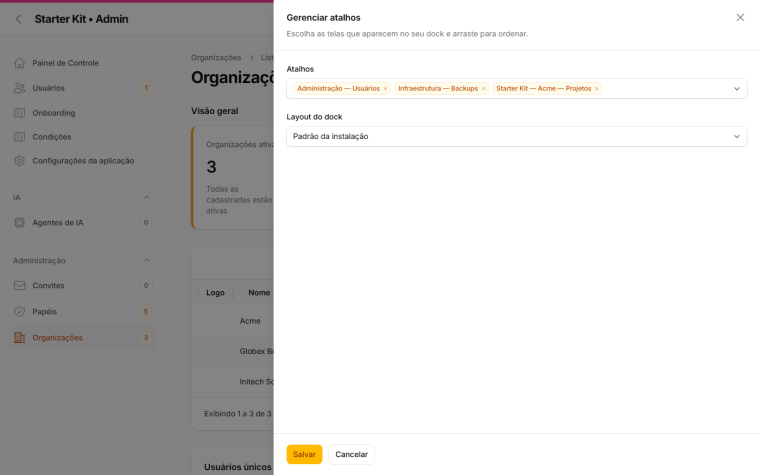Click the Usuários people icon
The image size is (760, 475).
(x=19, y=88)
